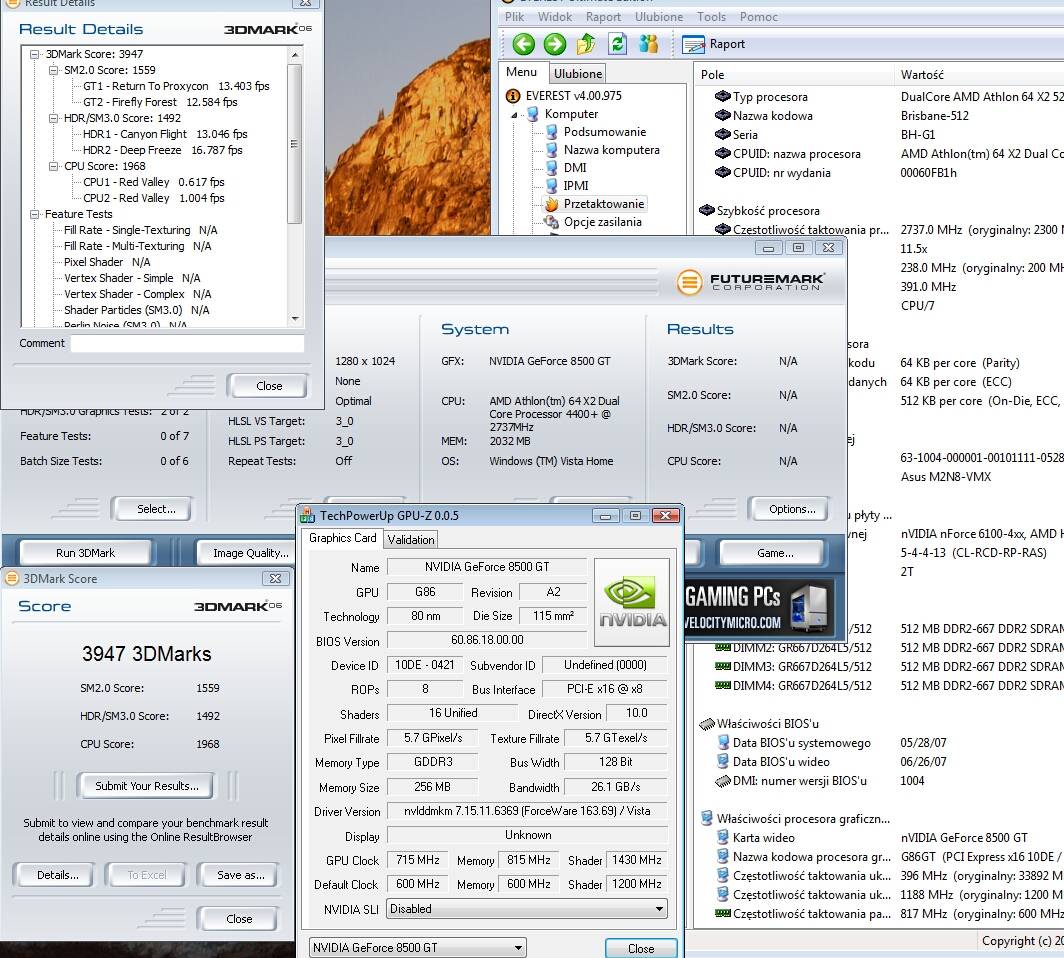Image resolution: width=1064 pixels, height=958 pixels.
Task: Switch to the Menu tab in EVEREST sidebar
Action: click(x=521, y=72)
